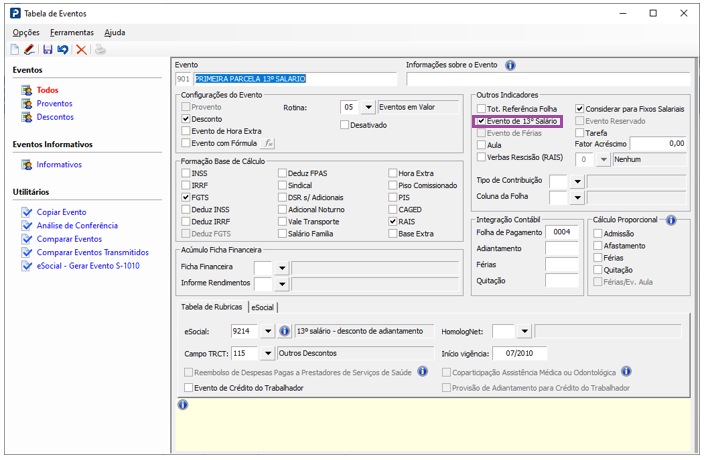Click the red X delete icon
704x460 pixels.
point(81,49)
